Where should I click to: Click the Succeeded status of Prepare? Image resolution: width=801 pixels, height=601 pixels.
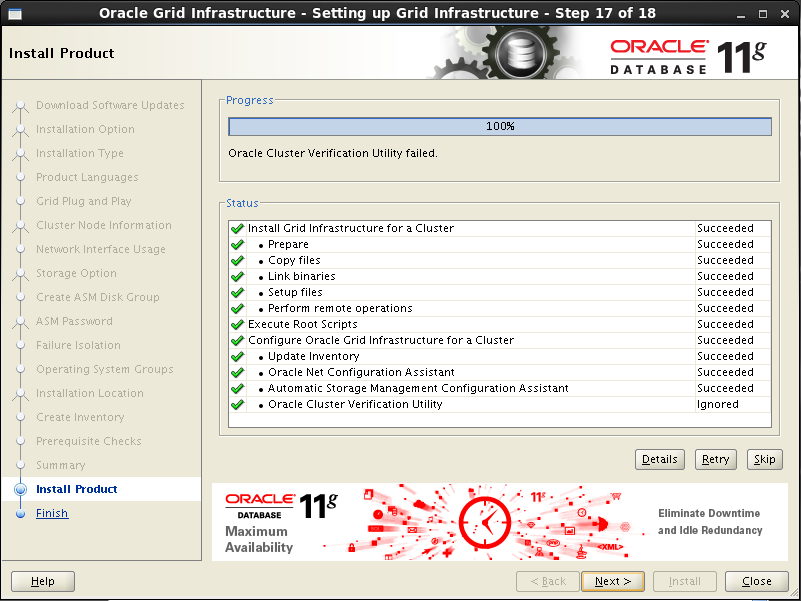click(725, 244)
